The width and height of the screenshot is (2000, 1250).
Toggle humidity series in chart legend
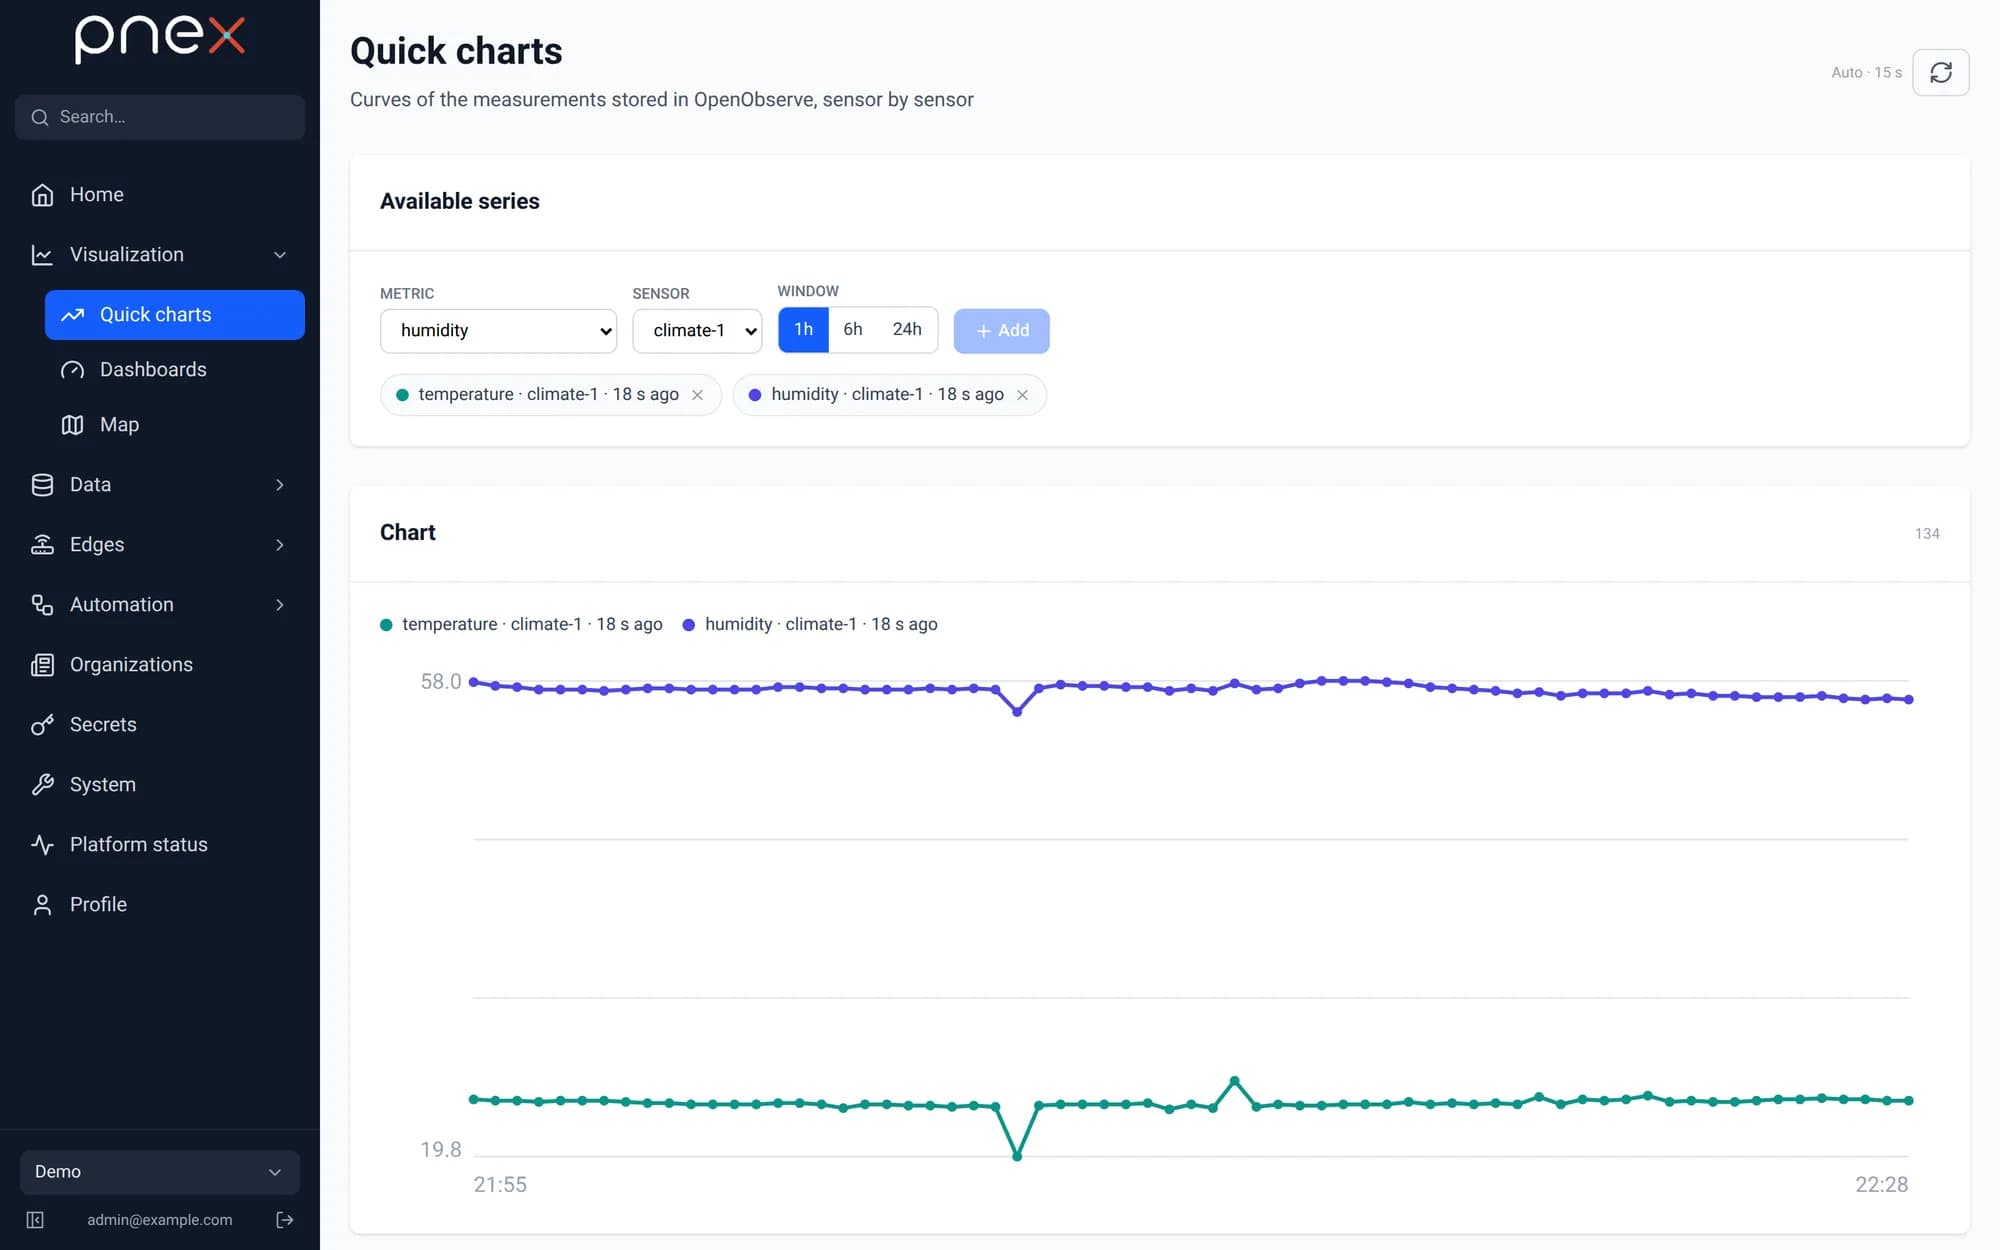click(810, 624)
